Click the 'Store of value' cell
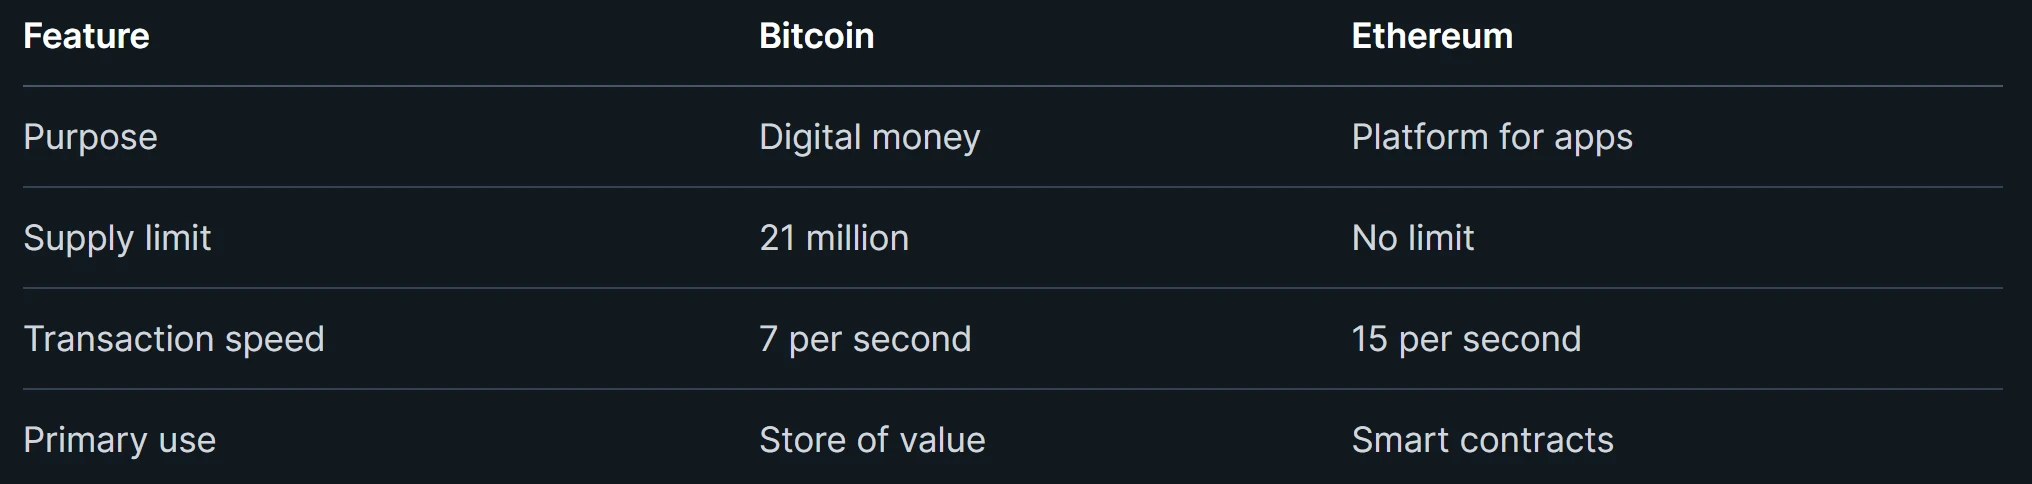2032x484 pixels. 871,440
